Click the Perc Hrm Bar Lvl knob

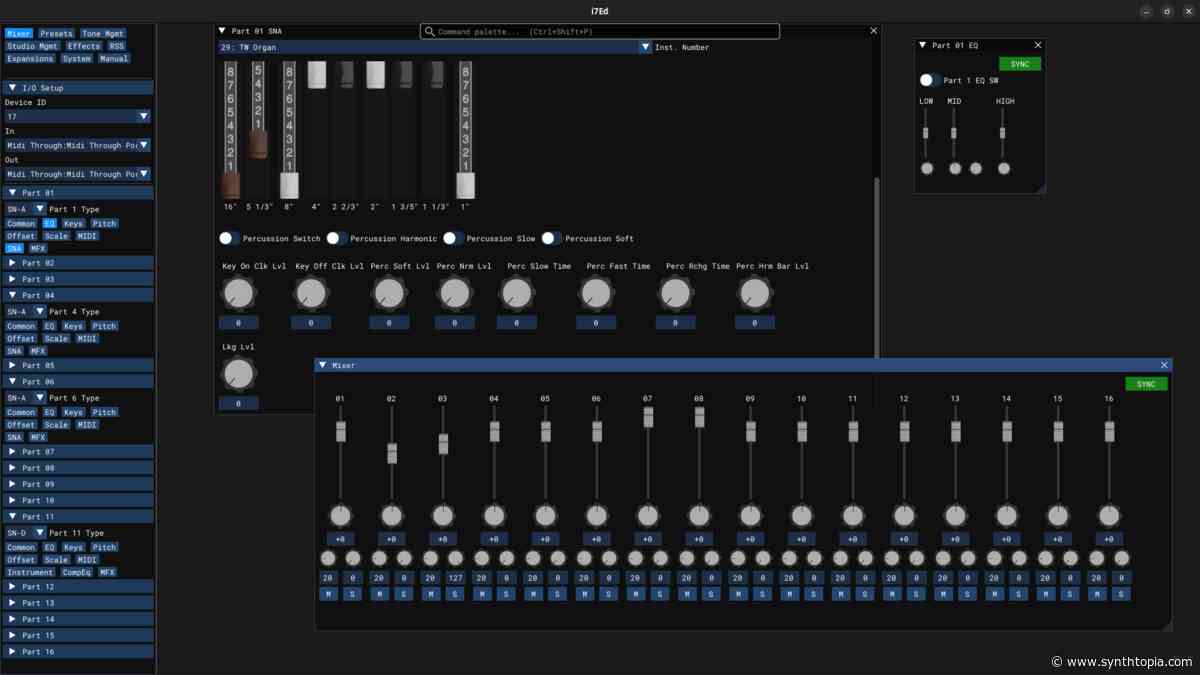point(755,293)
